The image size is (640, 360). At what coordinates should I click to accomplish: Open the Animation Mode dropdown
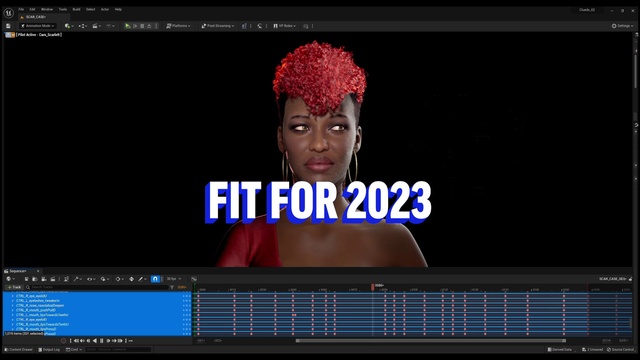coord(38,26)
